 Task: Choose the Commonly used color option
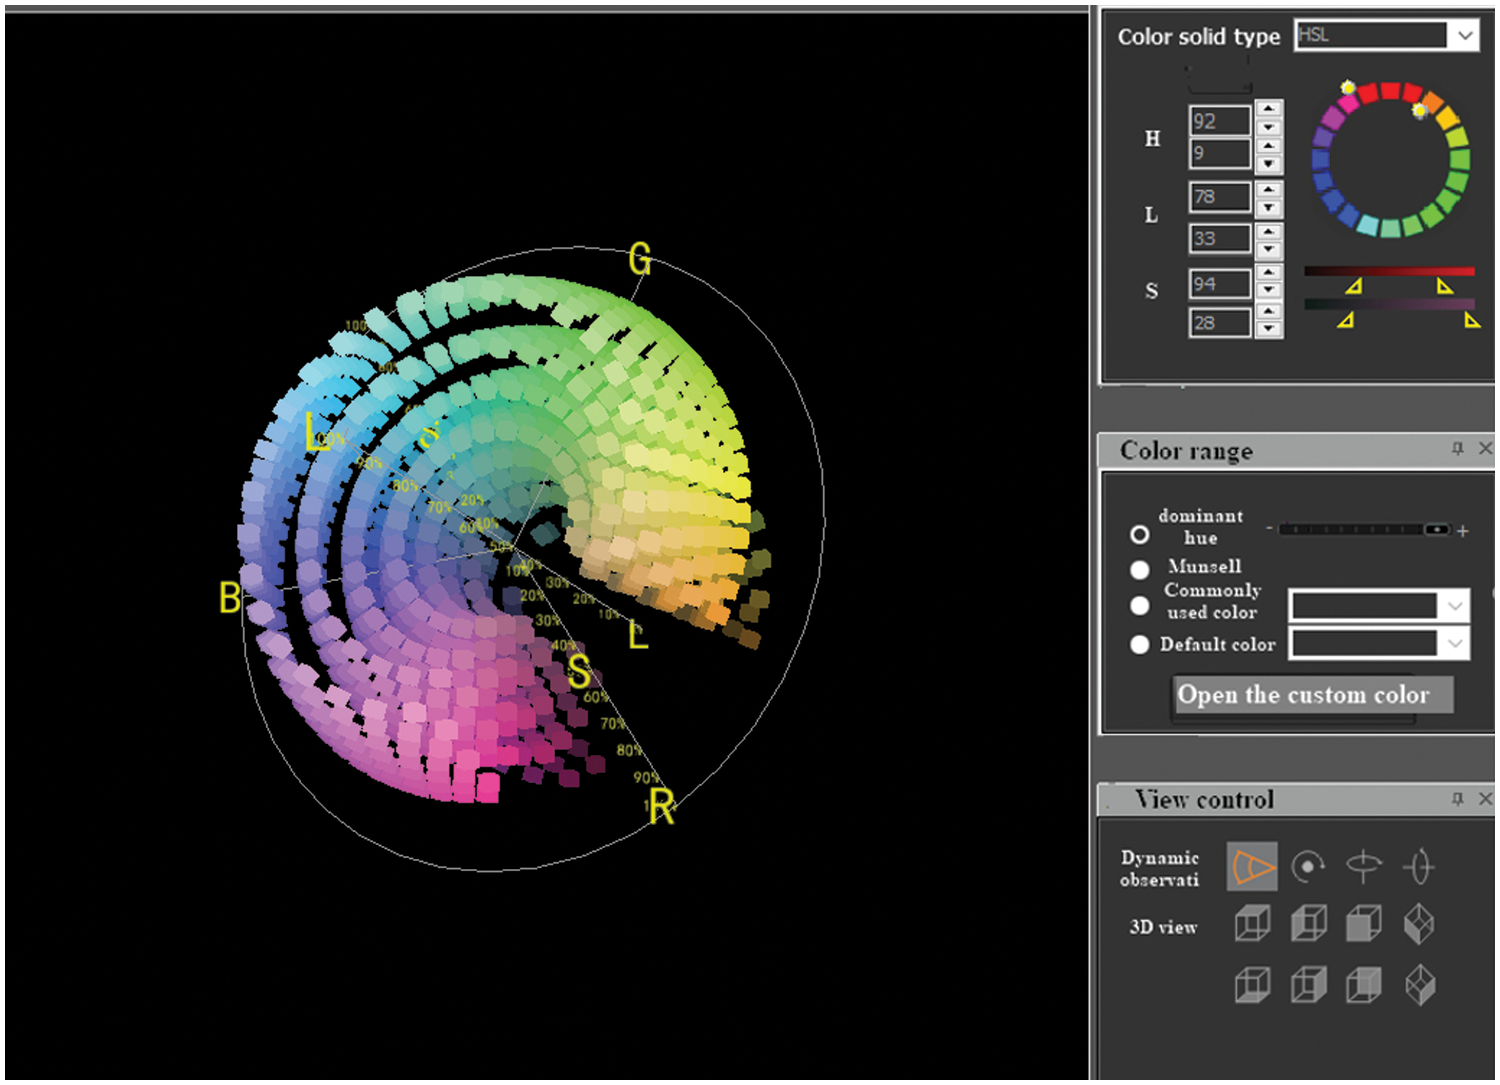coord(1139,606)
